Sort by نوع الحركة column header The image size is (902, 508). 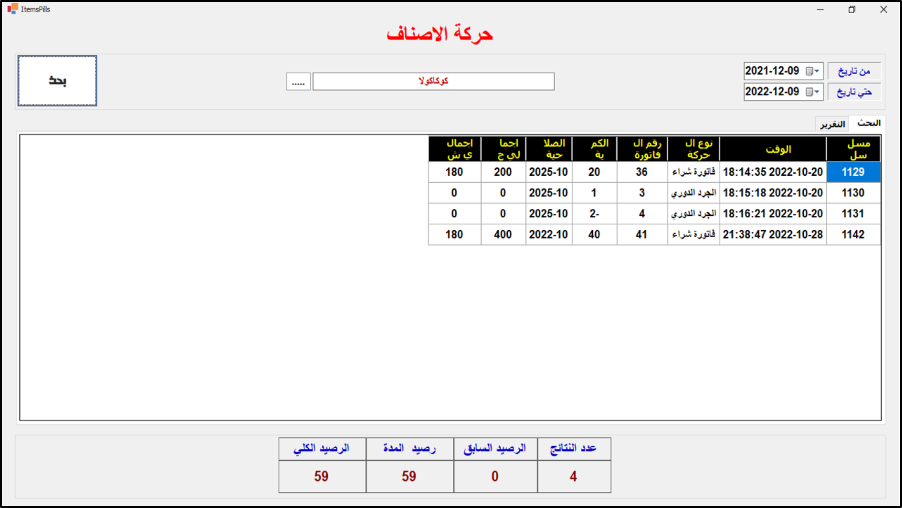[x=693, y=149]
